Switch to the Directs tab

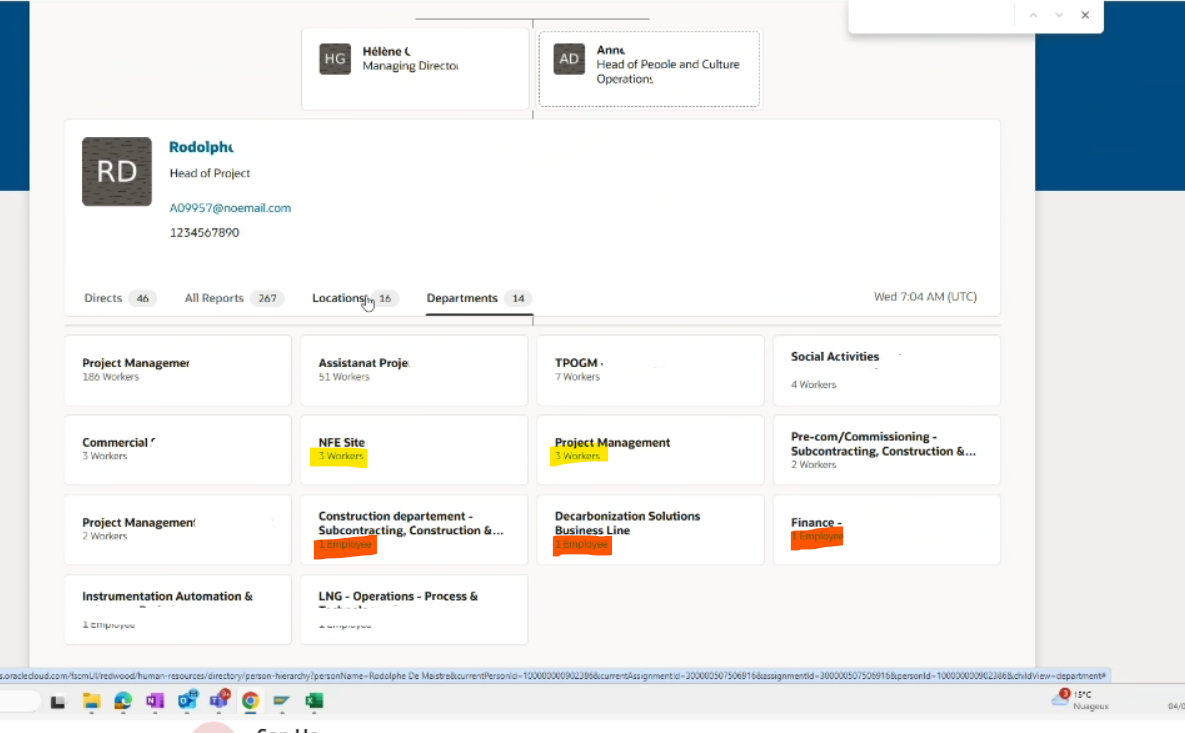point(103,297)
